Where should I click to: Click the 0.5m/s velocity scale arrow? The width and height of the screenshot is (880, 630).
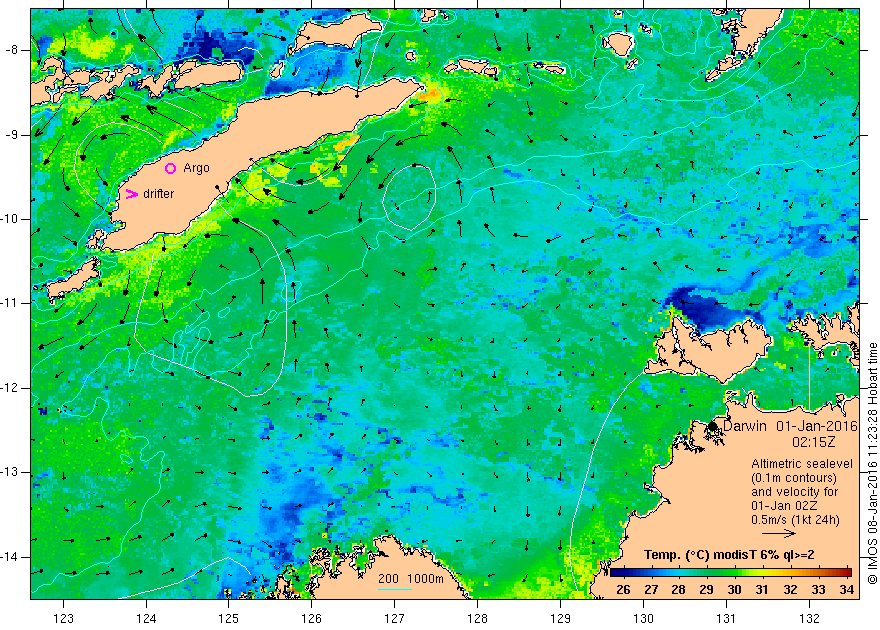(x=779, y=533)
